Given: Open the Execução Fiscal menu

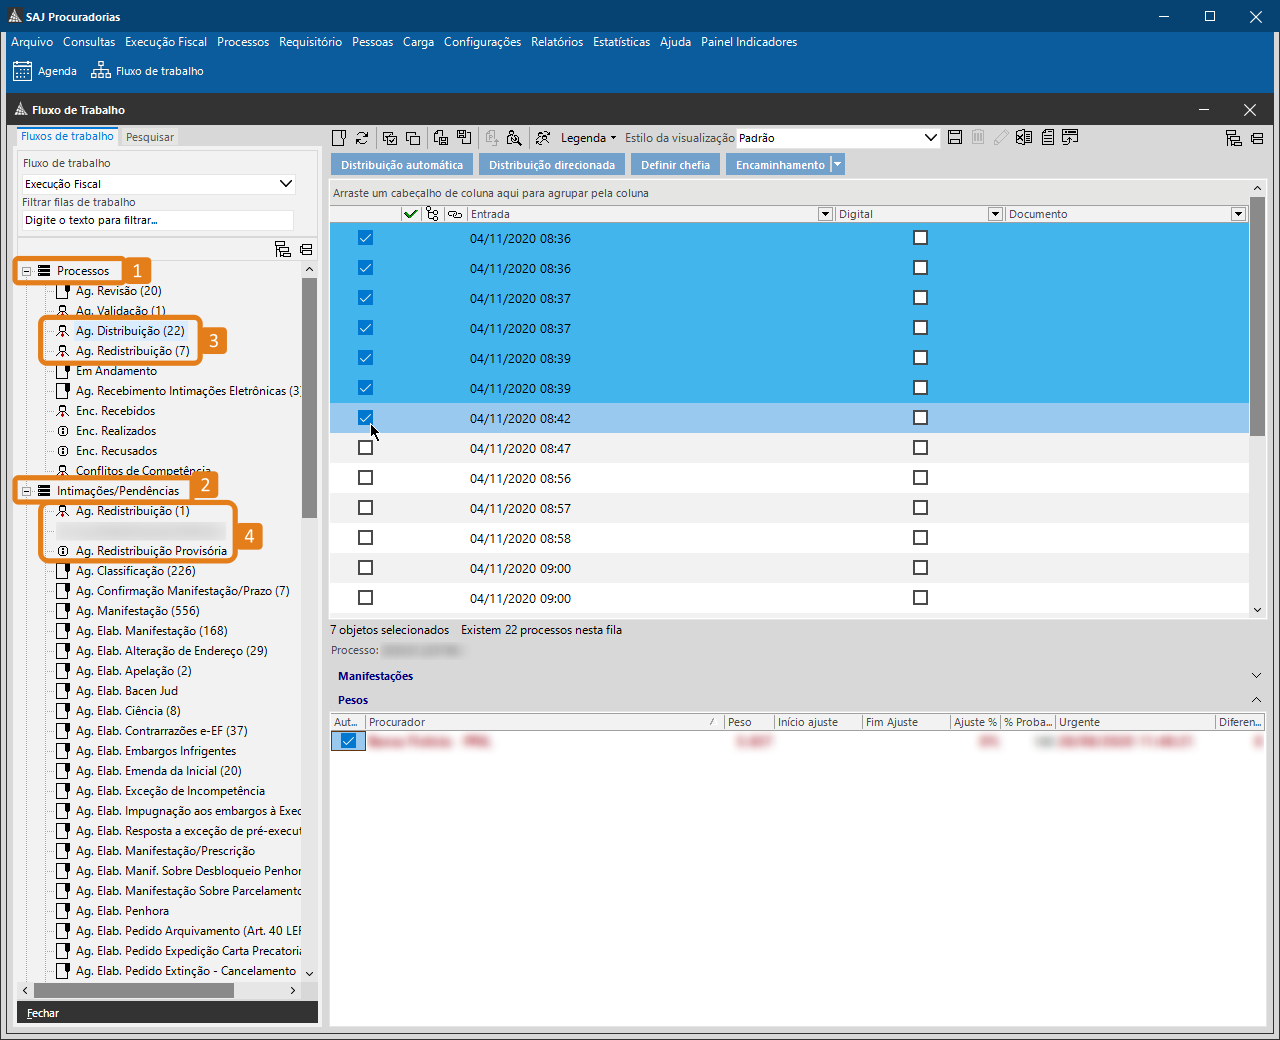Looking at the screenshot, I should click(x=166, y=42).
